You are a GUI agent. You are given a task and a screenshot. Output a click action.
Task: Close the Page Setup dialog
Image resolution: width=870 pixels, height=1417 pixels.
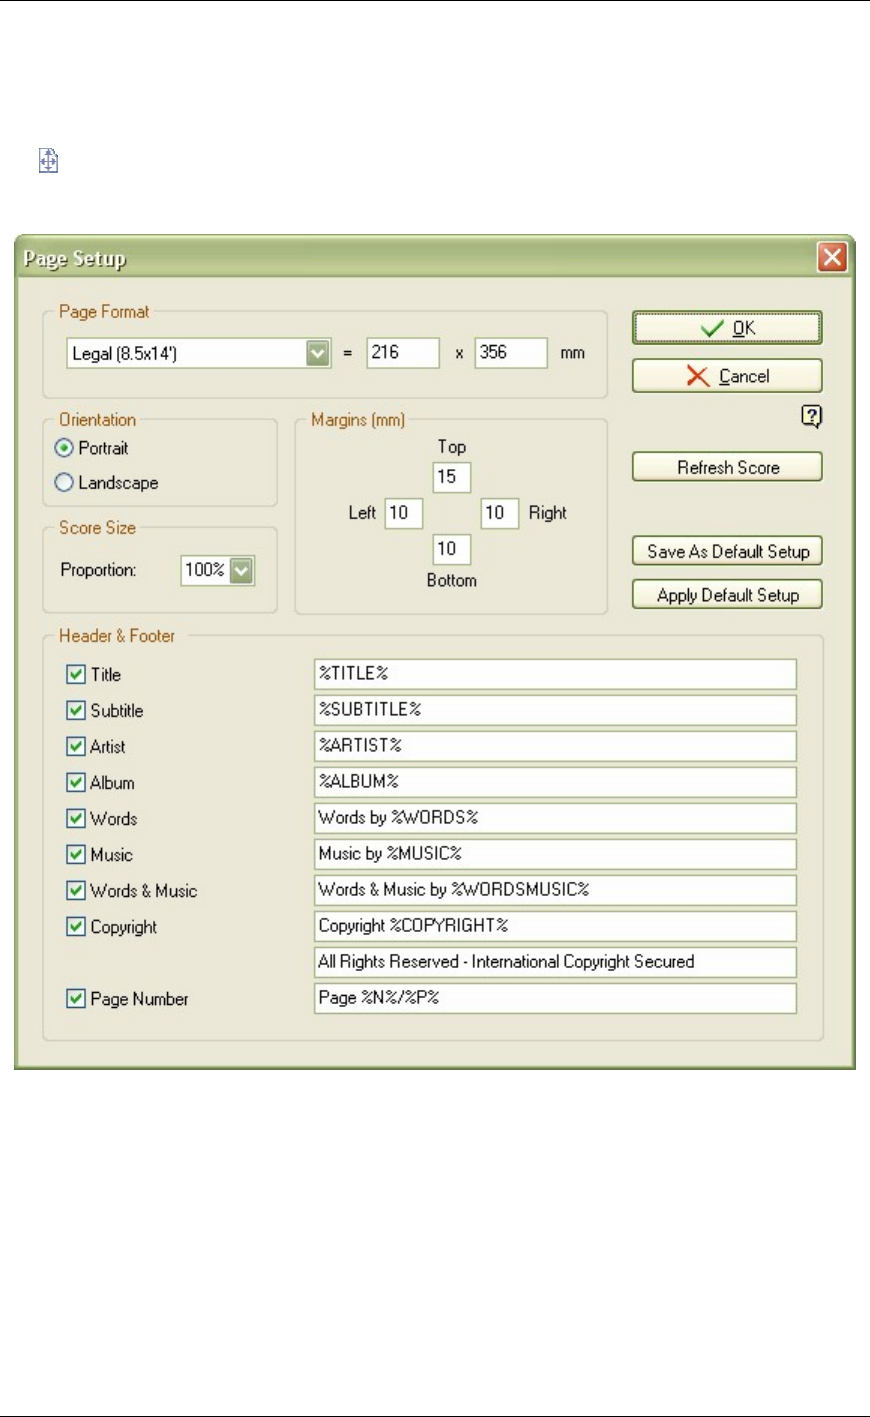832,258
